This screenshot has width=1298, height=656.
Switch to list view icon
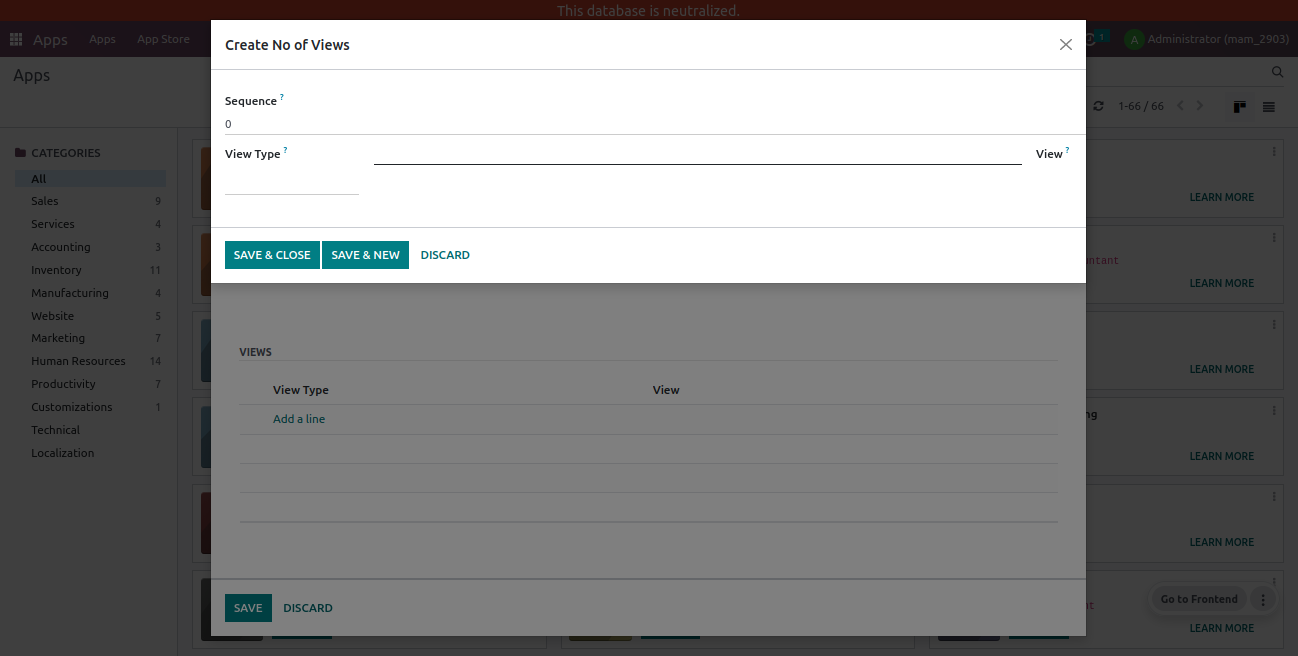click(x=1268, y=106)
